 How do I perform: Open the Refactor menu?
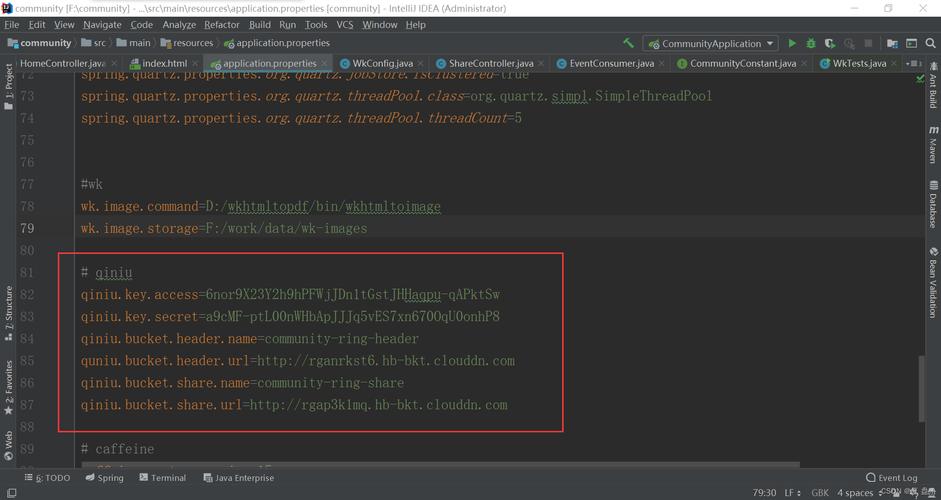point(221,24)
